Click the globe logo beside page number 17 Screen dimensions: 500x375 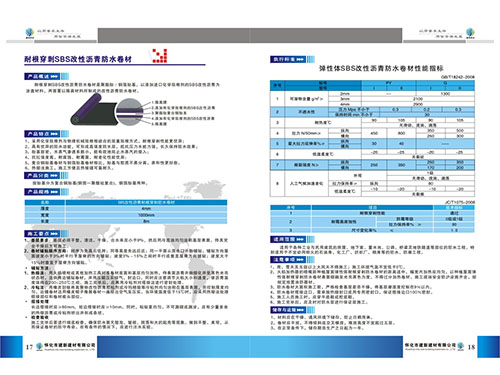(x=40, y=346)
